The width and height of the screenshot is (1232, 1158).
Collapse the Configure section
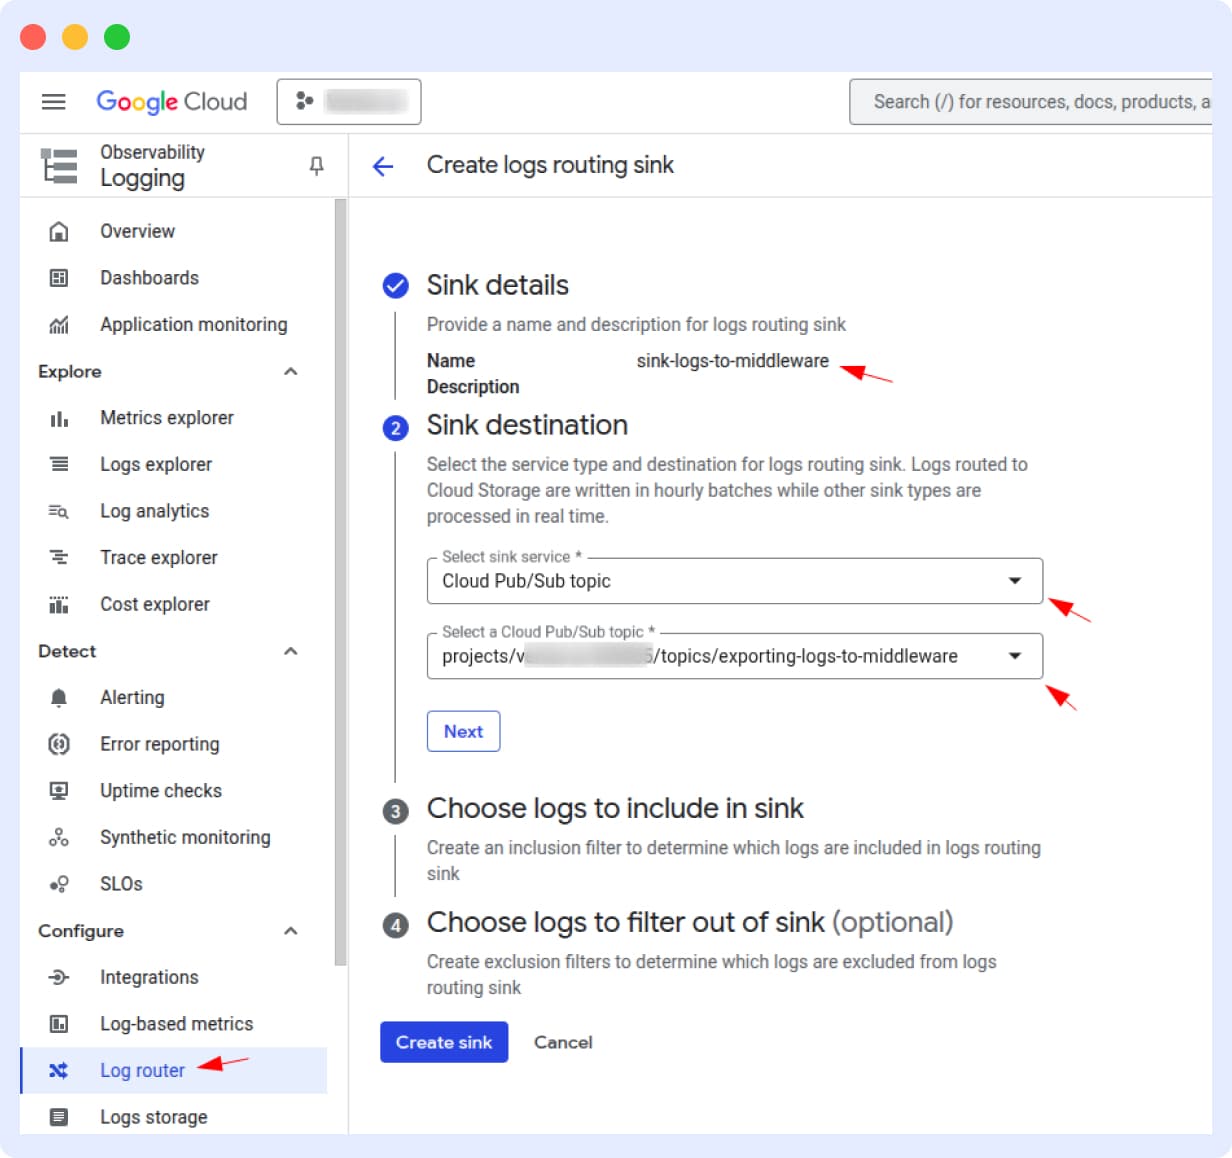(291, 931)
